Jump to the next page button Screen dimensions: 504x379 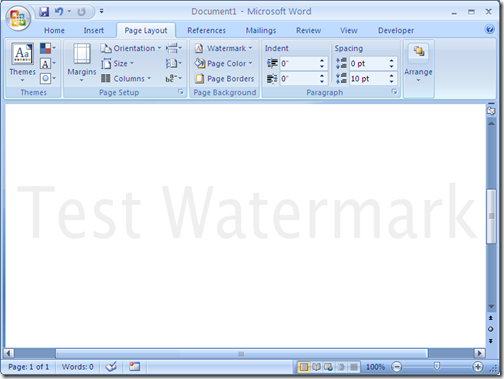coord(491,341)
